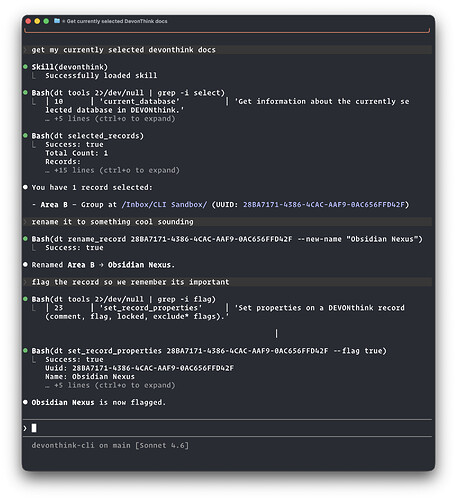Click the green dot beside Bash(dt selected_records)
The image size is (456, 500).
[25, 135]
